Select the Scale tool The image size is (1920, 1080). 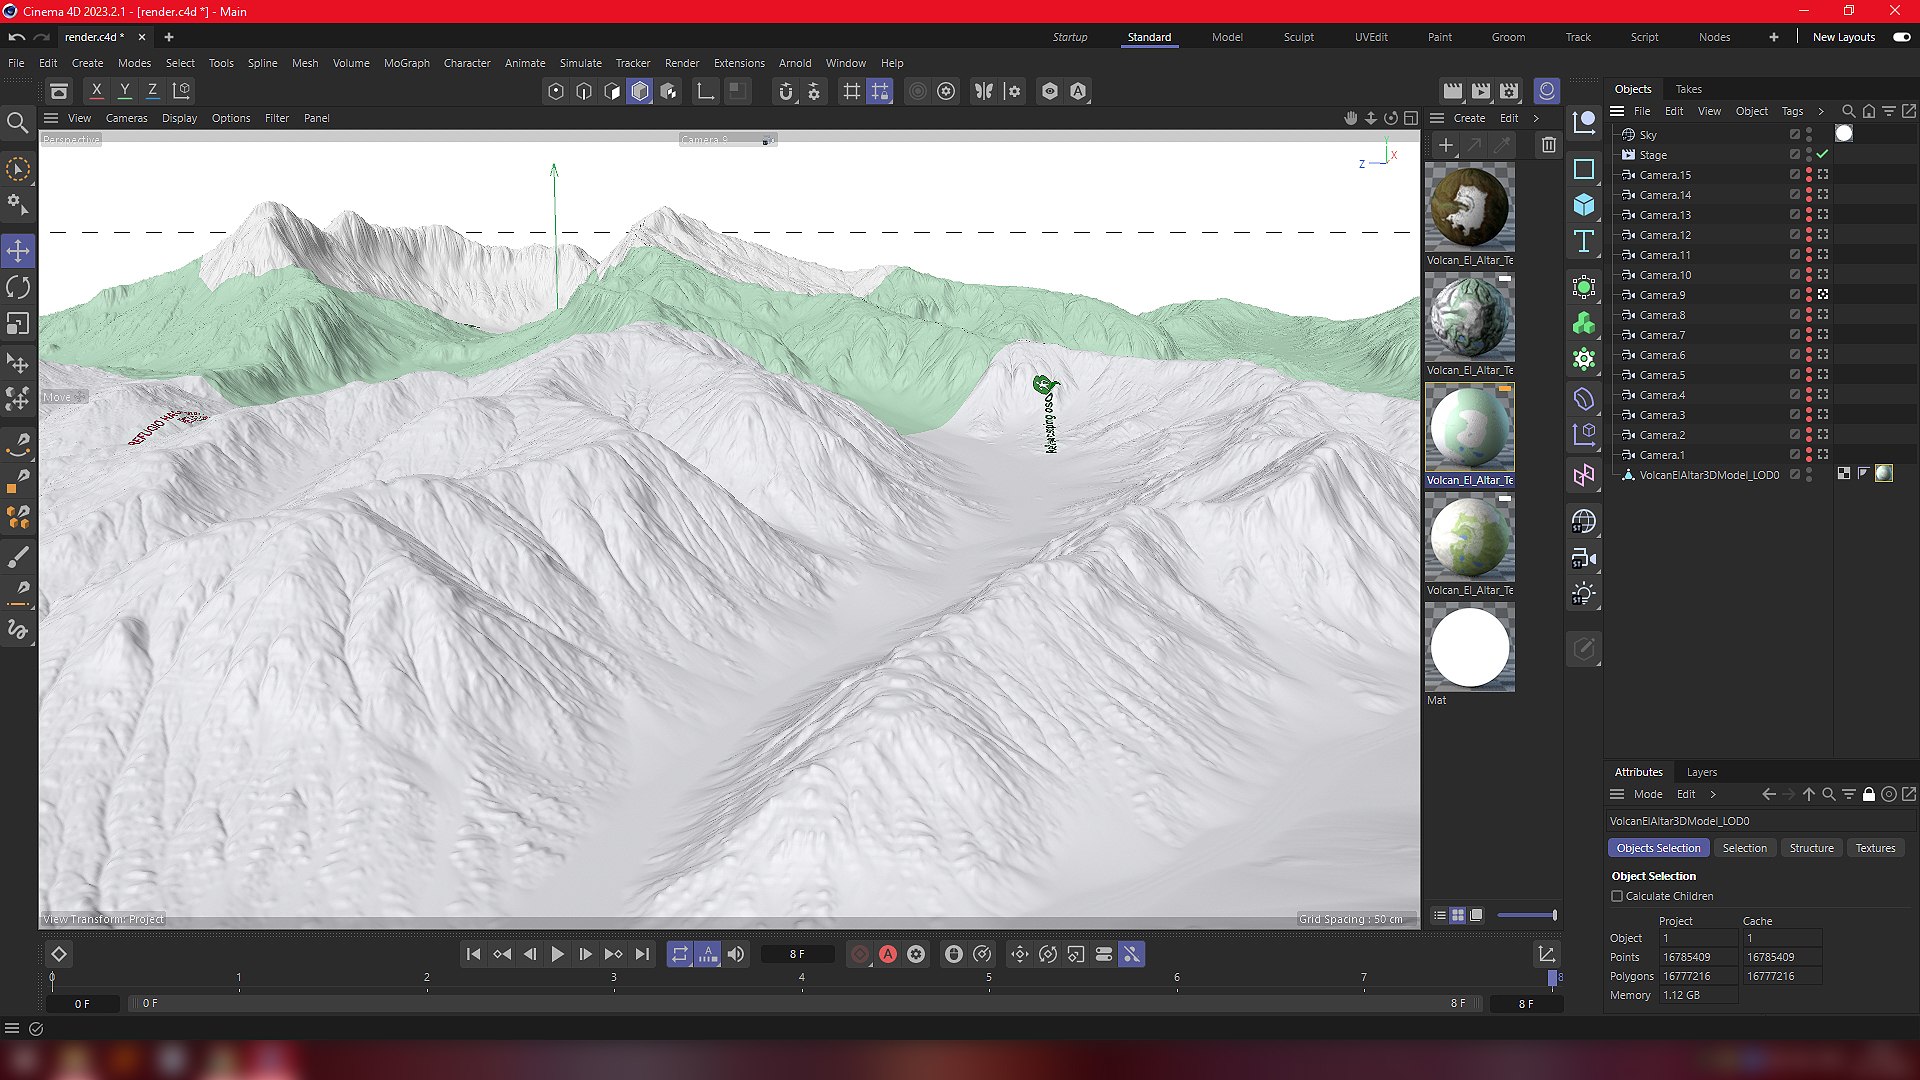[18, 324]
